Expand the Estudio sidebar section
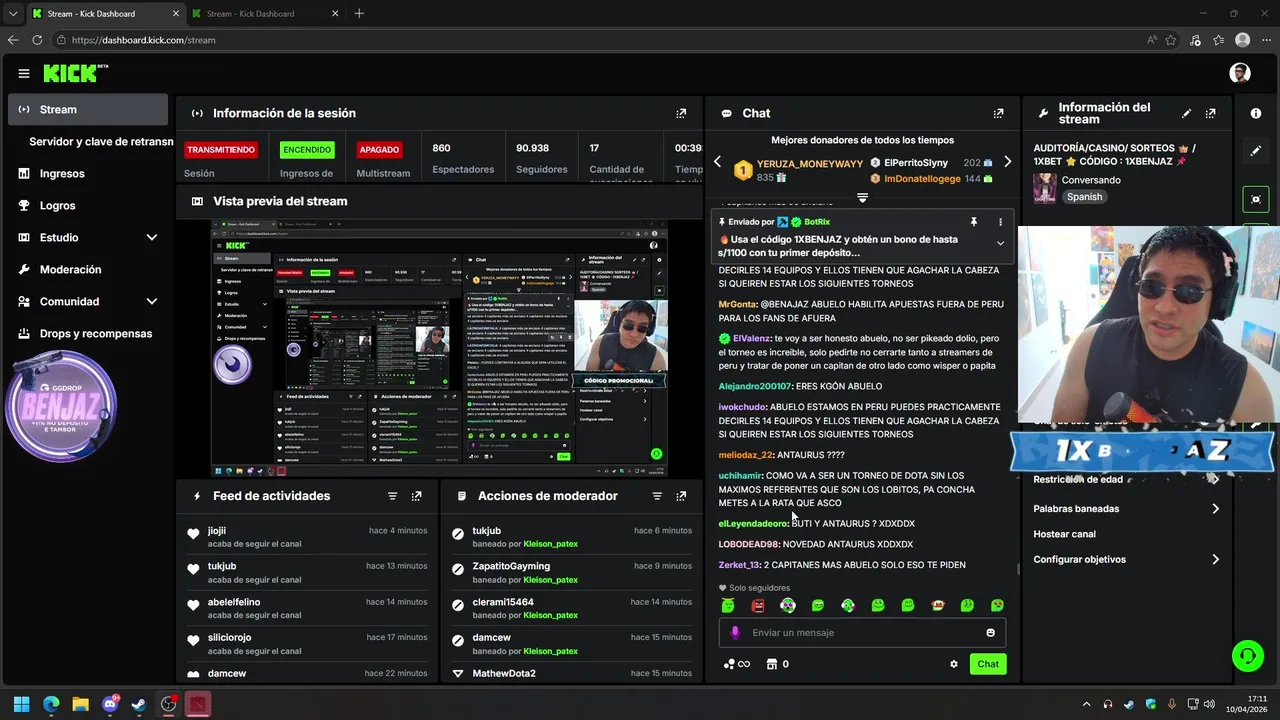Screen dimensions: 1280x720 coord(152,237)
